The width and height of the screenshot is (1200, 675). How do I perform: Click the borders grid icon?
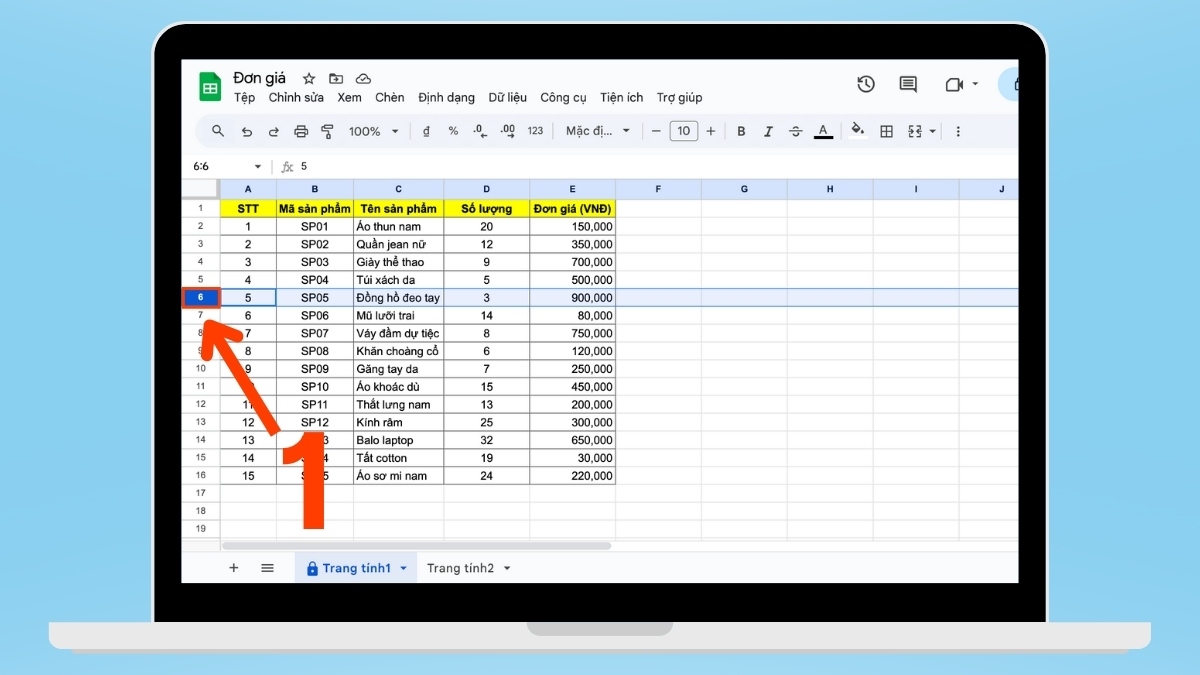[x=886, y=131]
